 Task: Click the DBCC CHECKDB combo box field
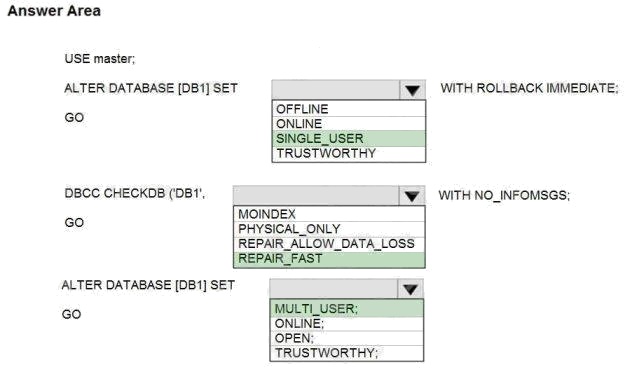(x=316, y=196)
